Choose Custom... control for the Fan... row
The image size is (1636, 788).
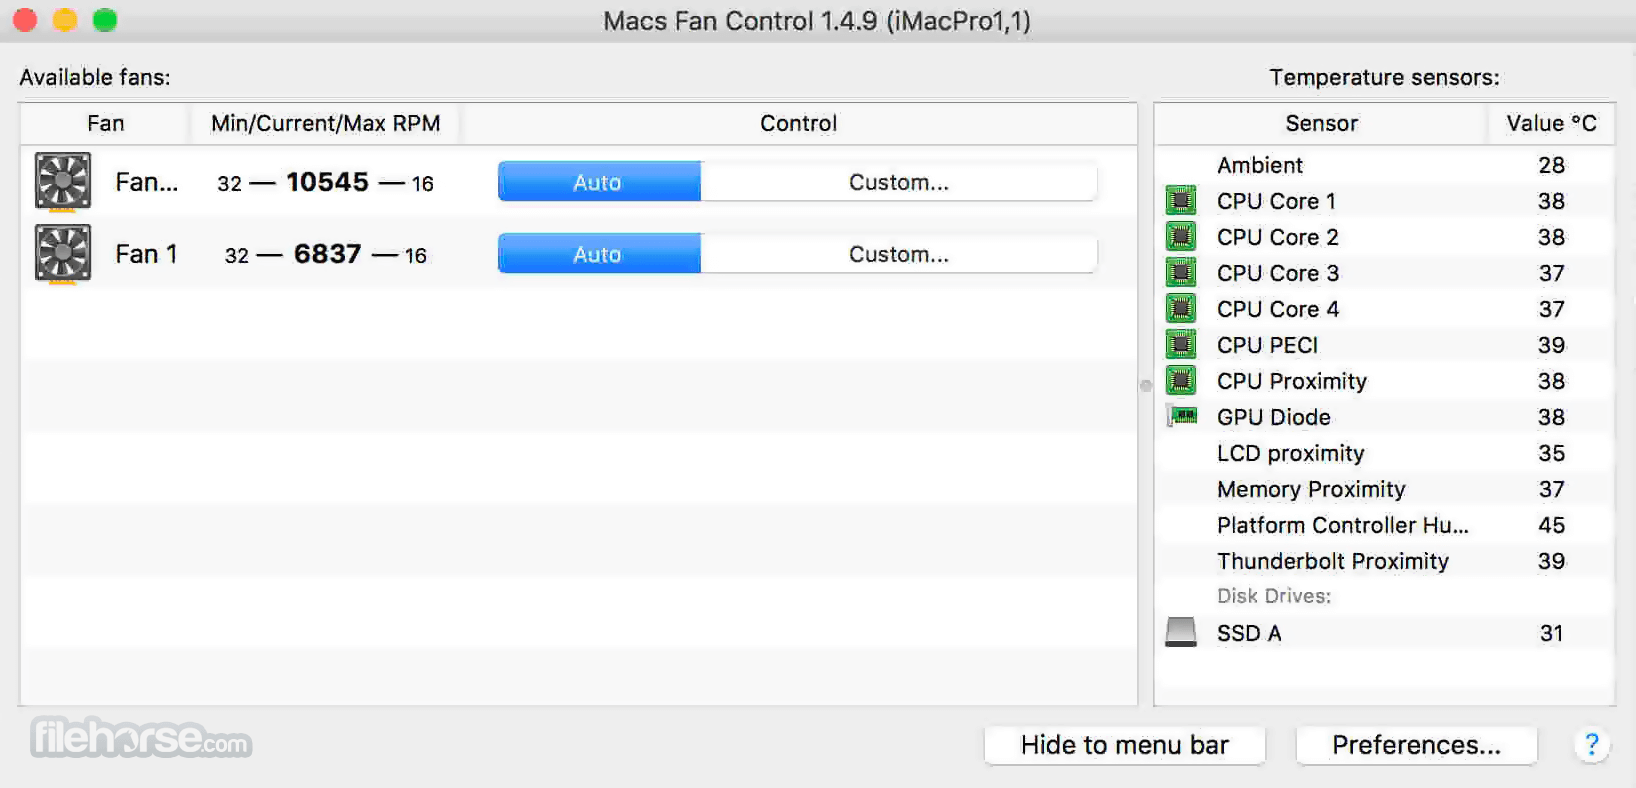point(899,182)
